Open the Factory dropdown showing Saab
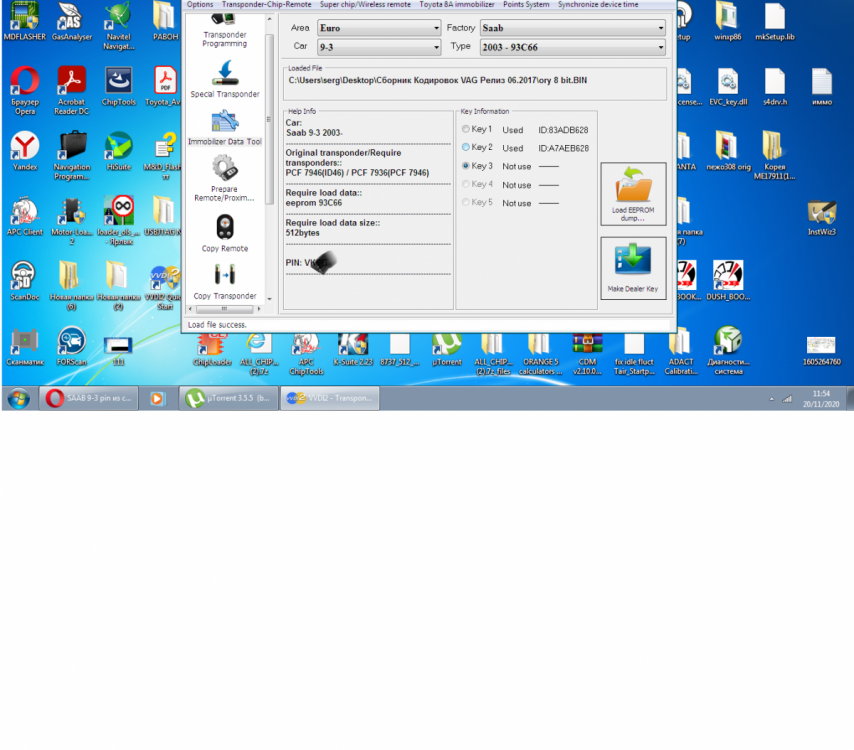The width and height of the screenshot is (854, 750). click(572, 28)
